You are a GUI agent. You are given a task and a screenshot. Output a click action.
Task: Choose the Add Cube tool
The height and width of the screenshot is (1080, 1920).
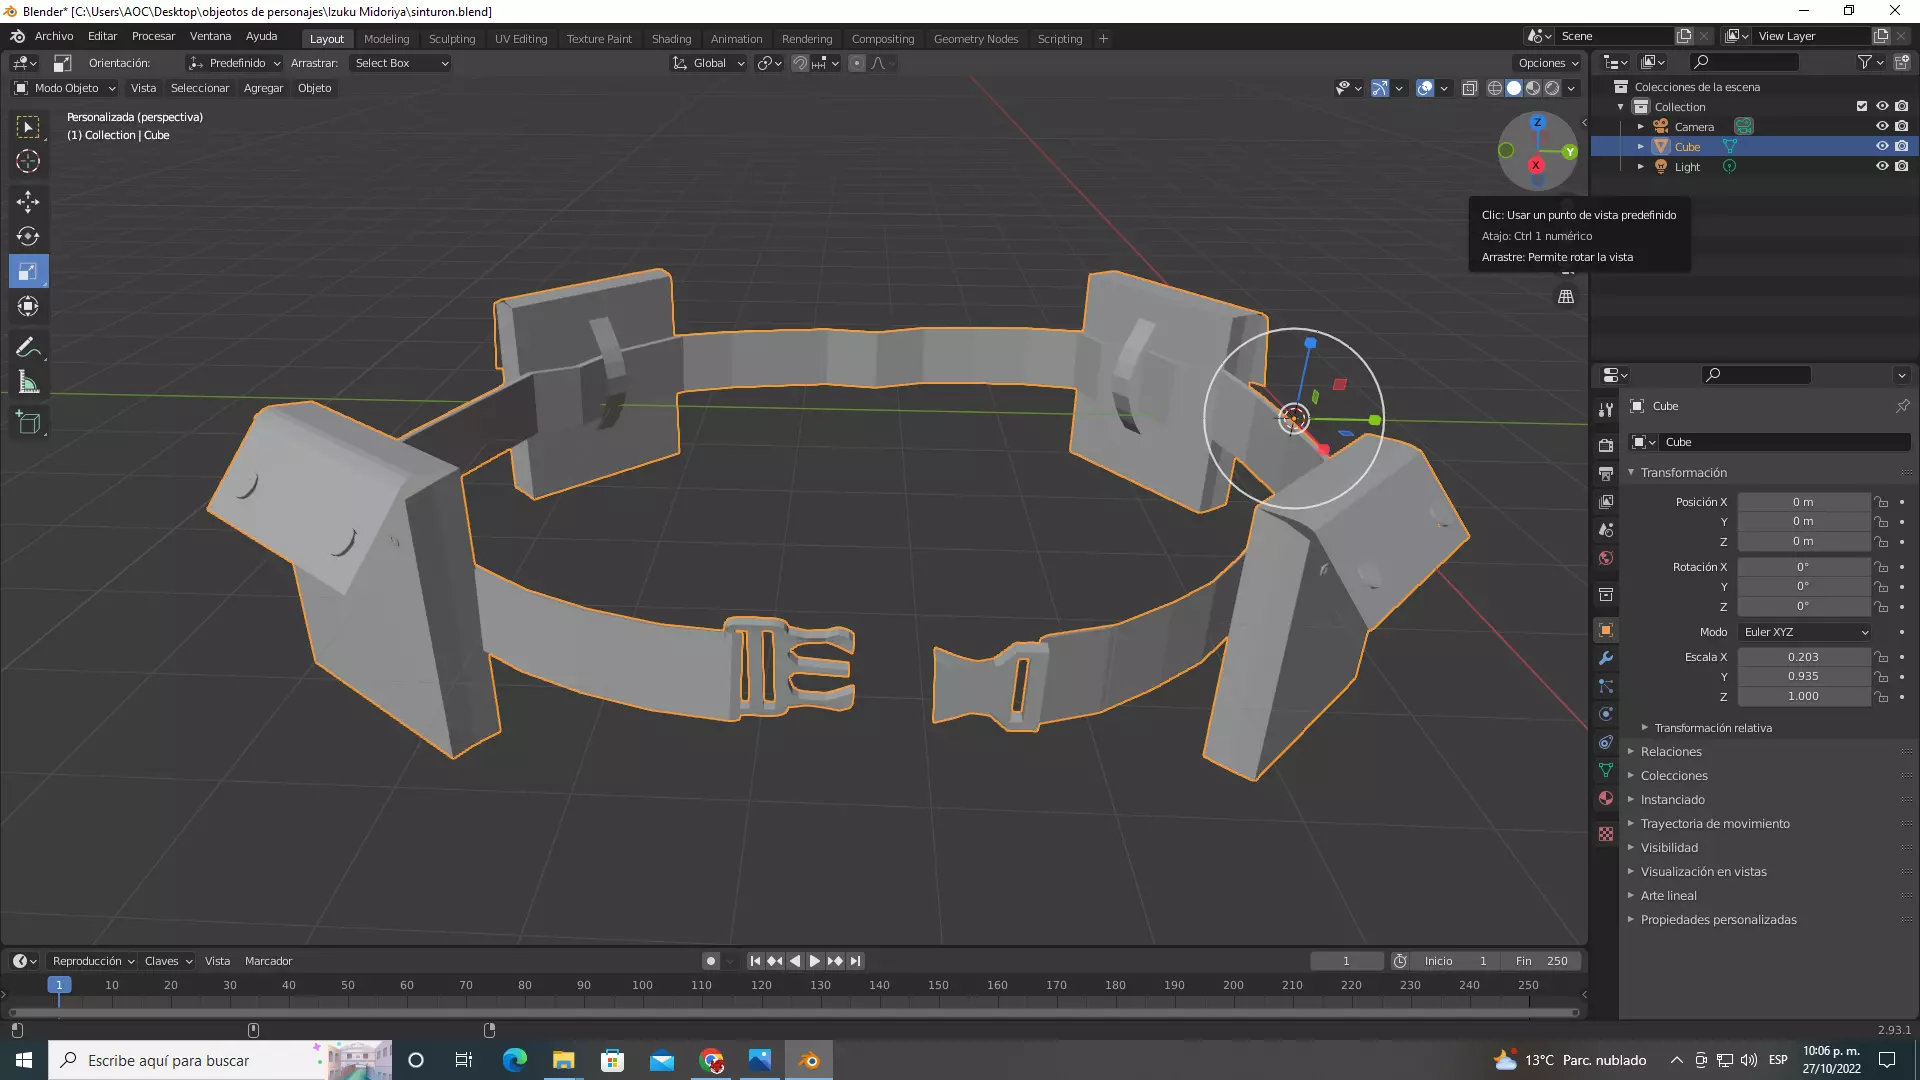(x=28, y=423)
